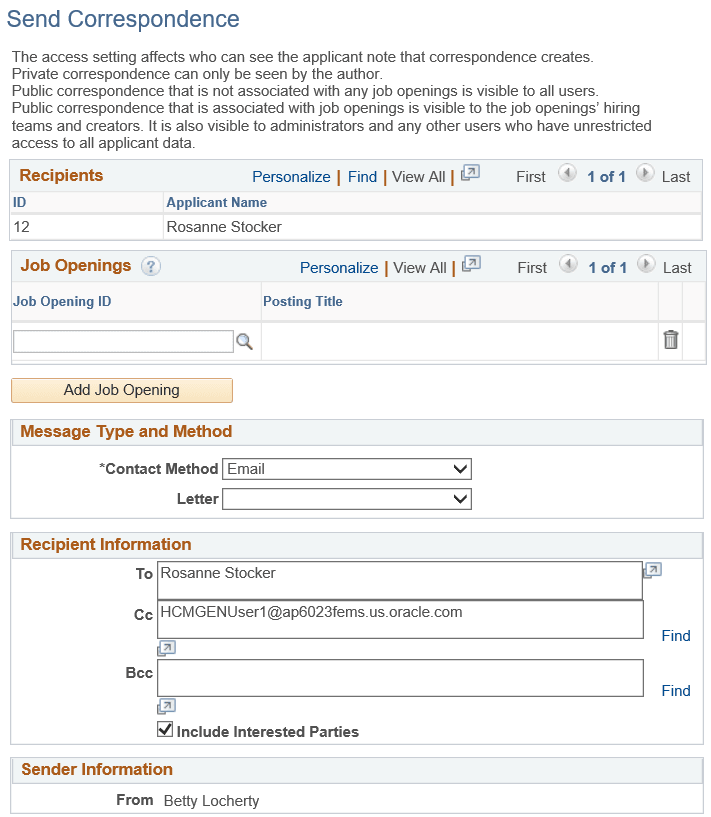The image size is (711, 817).
Task: Open the popout editor below the Bcc field
Action: 166,706
